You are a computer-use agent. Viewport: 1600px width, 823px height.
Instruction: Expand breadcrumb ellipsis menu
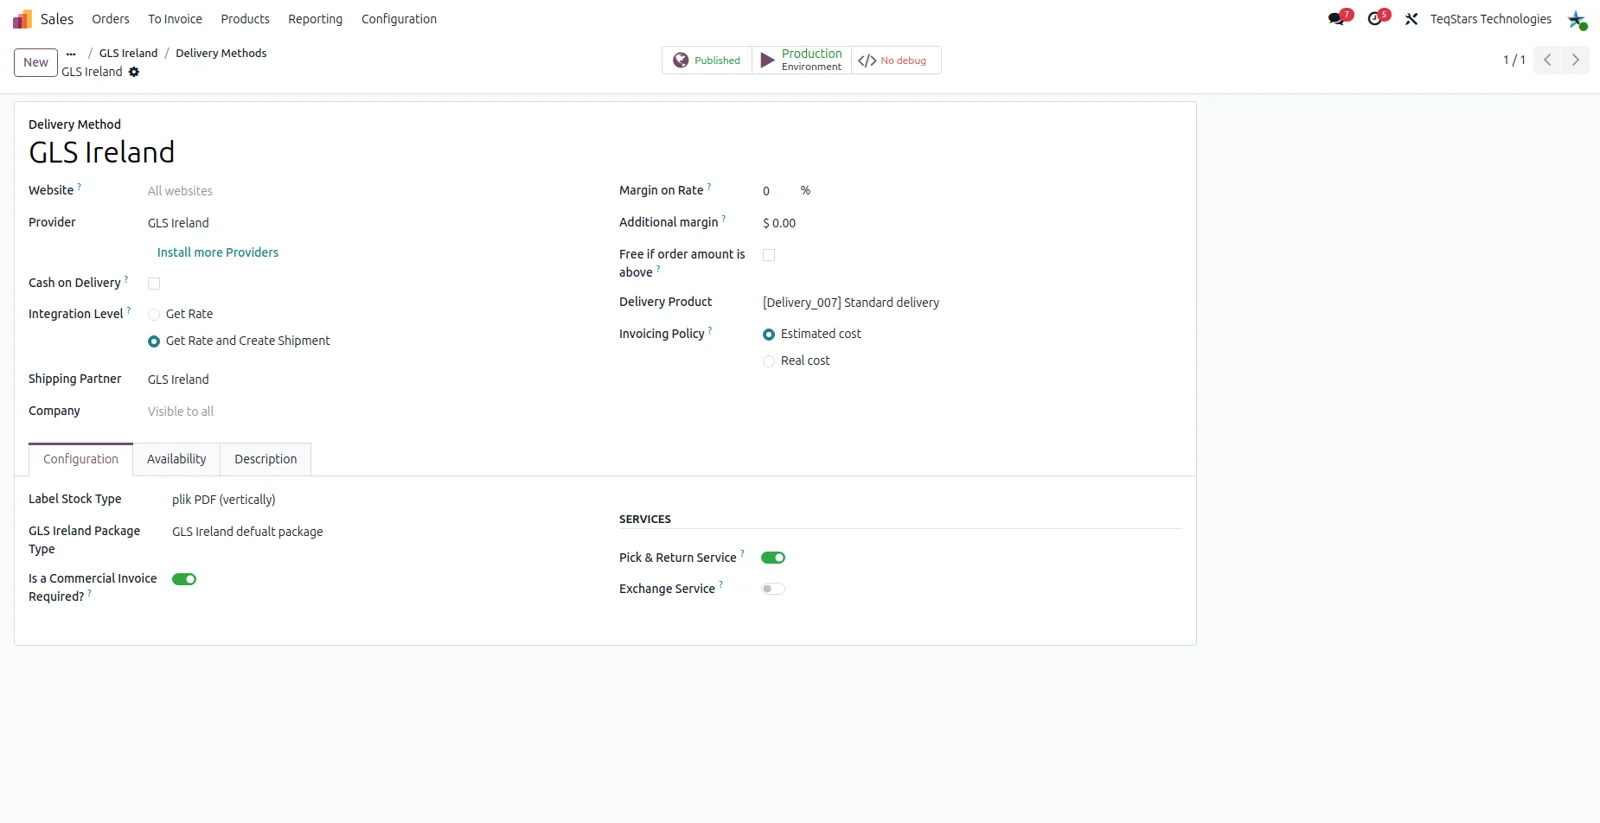point(71,54)
